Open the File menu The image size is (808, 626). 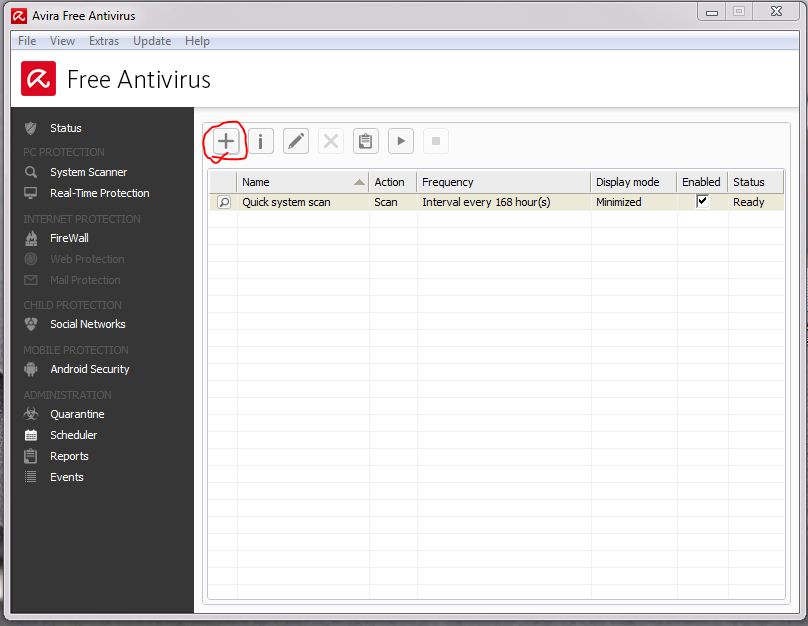tap(27, 41)
